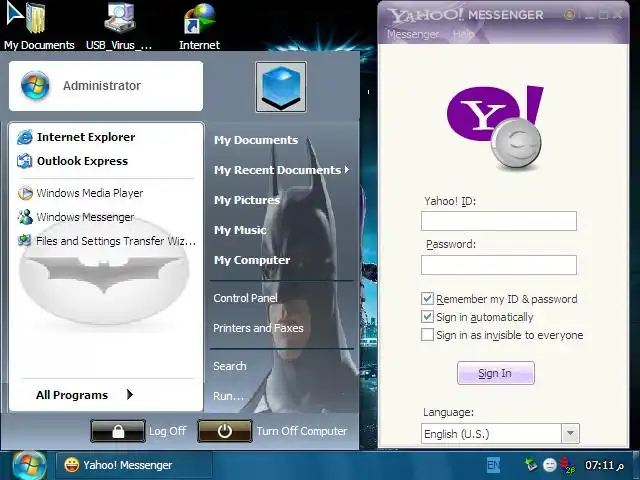Click the Password input field

pos(499,265)
